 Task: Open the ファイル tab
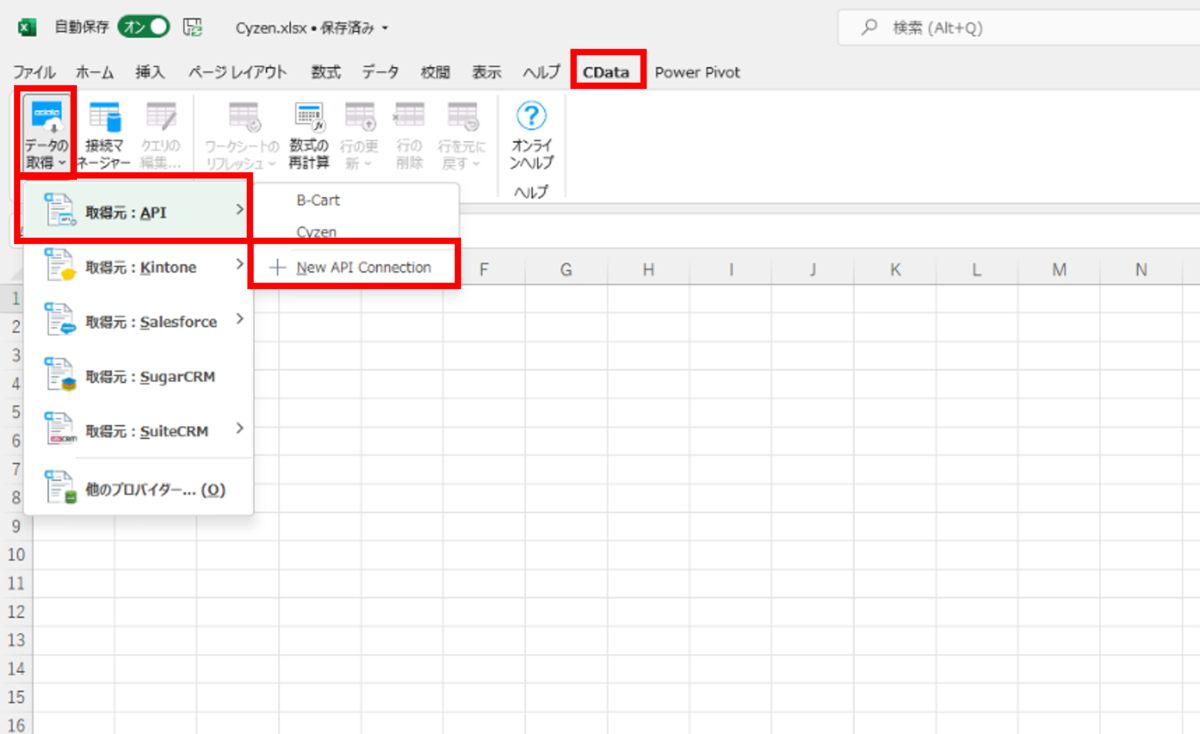[x=34, y=72]
